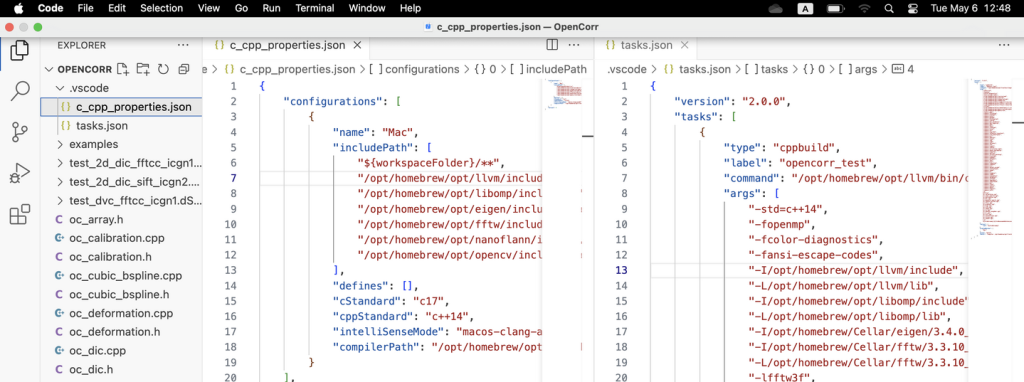Refresh the explorer file tree
This screenshot has width=1024, height=382.
coord(163,69)
